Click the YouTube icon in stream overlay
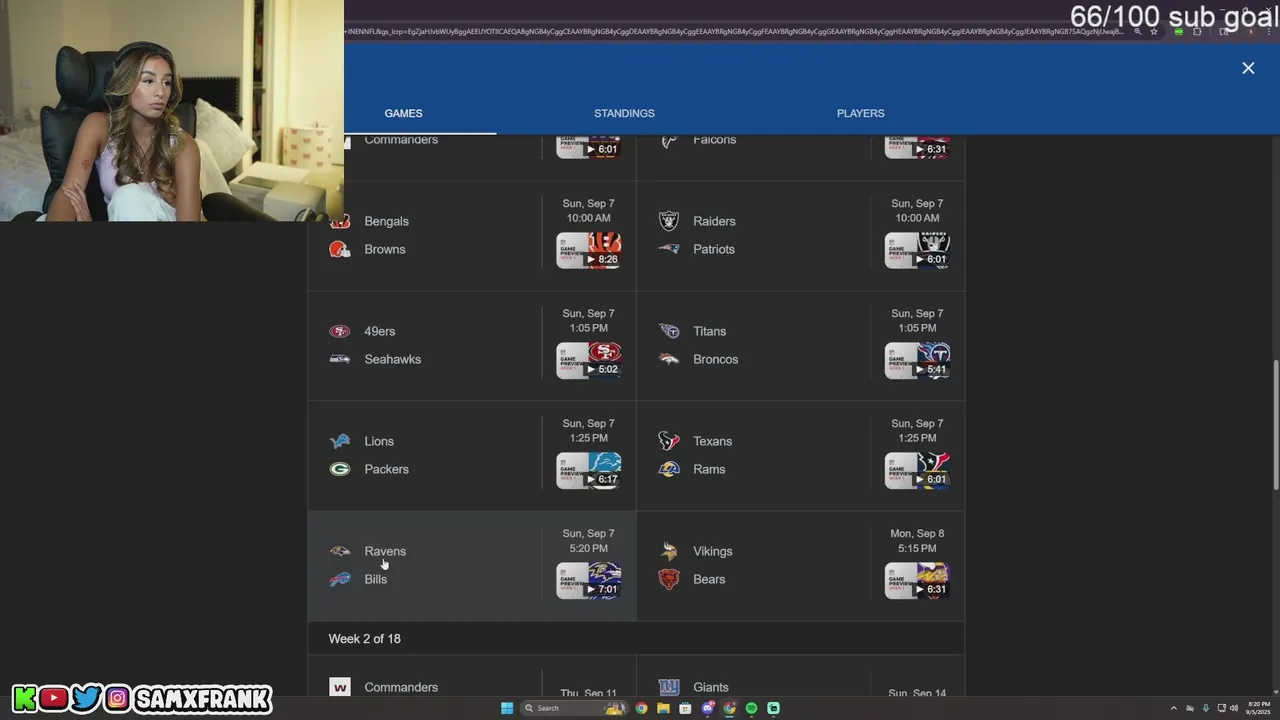The height and width of the screenshot is (720, 1280). point(54,698)
